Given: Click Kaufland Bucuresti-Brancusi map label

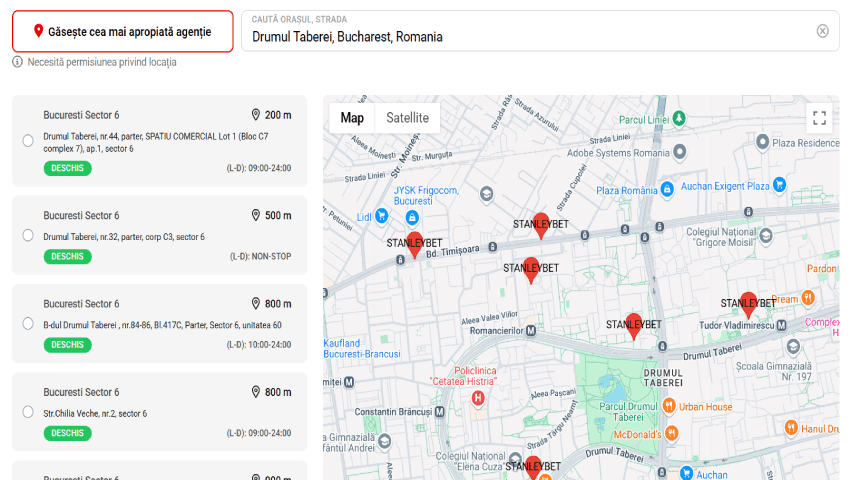Looking at the screenshot, I should [362, 349].
